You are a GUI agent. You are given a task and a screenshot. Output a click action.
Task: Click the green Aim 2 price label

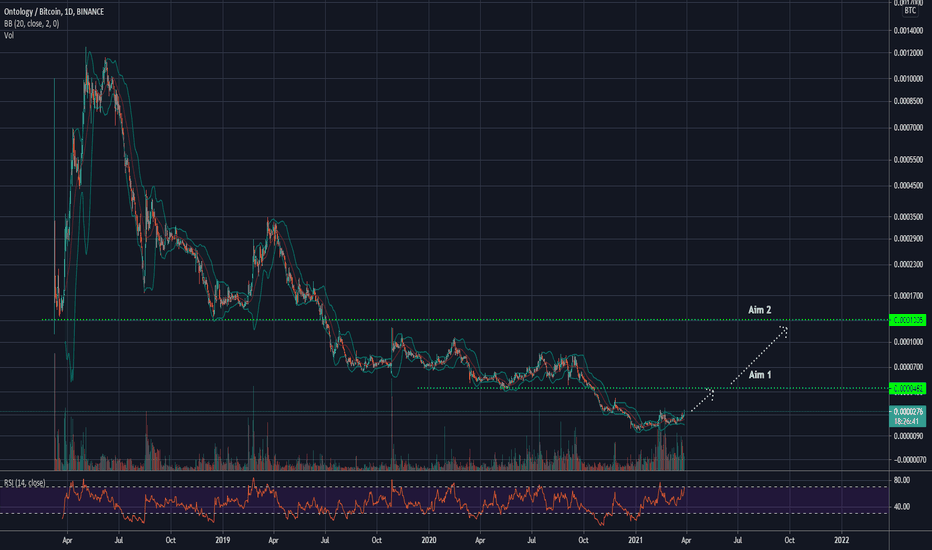click(x=908, y=320)
